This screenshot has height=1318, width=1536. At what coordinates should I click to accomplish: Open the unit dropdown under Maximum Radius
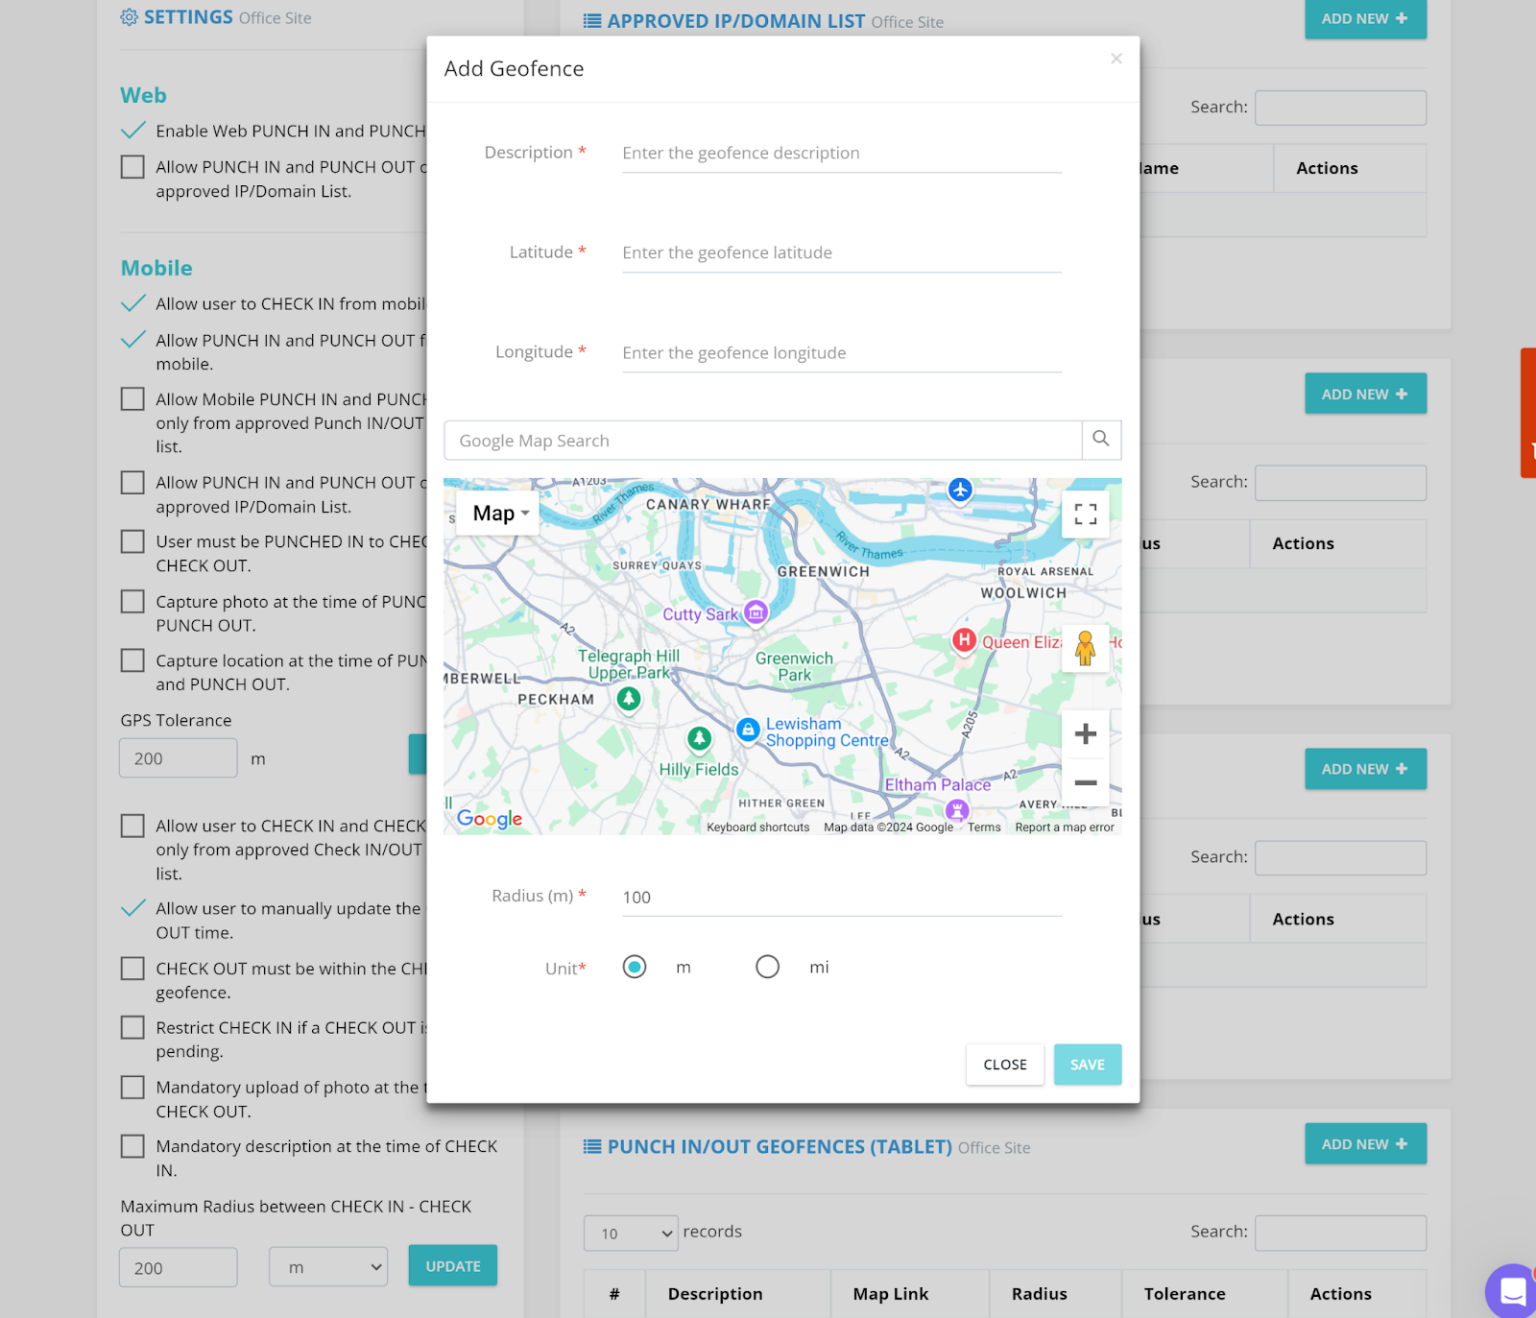pyautogui.click(x=327, y=1266)
